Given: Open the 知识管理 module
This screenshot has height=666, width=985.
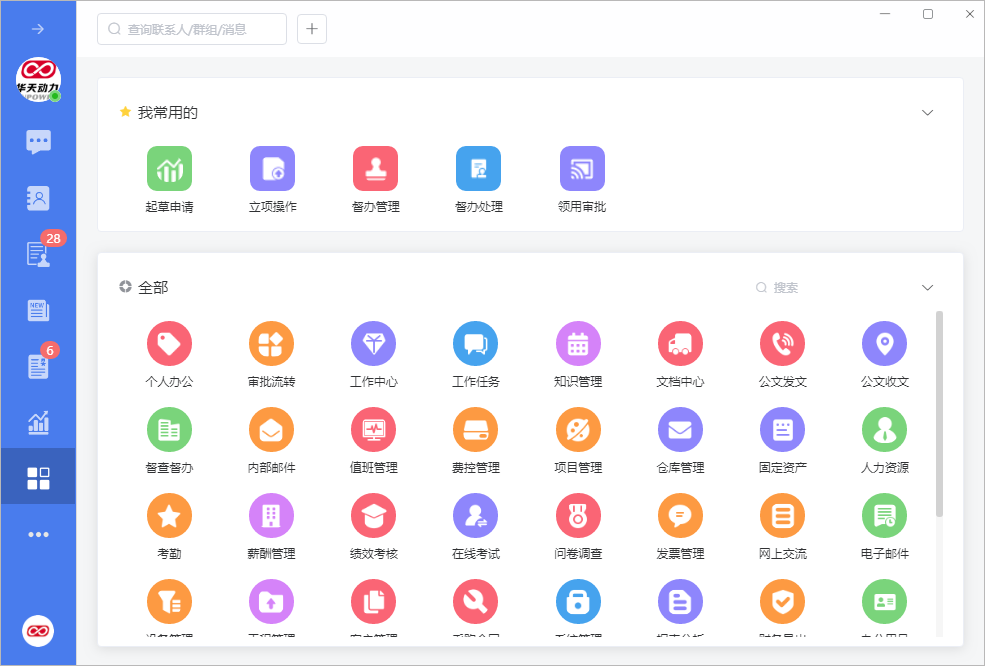Looking at the screenshot, I should point(578,352).
